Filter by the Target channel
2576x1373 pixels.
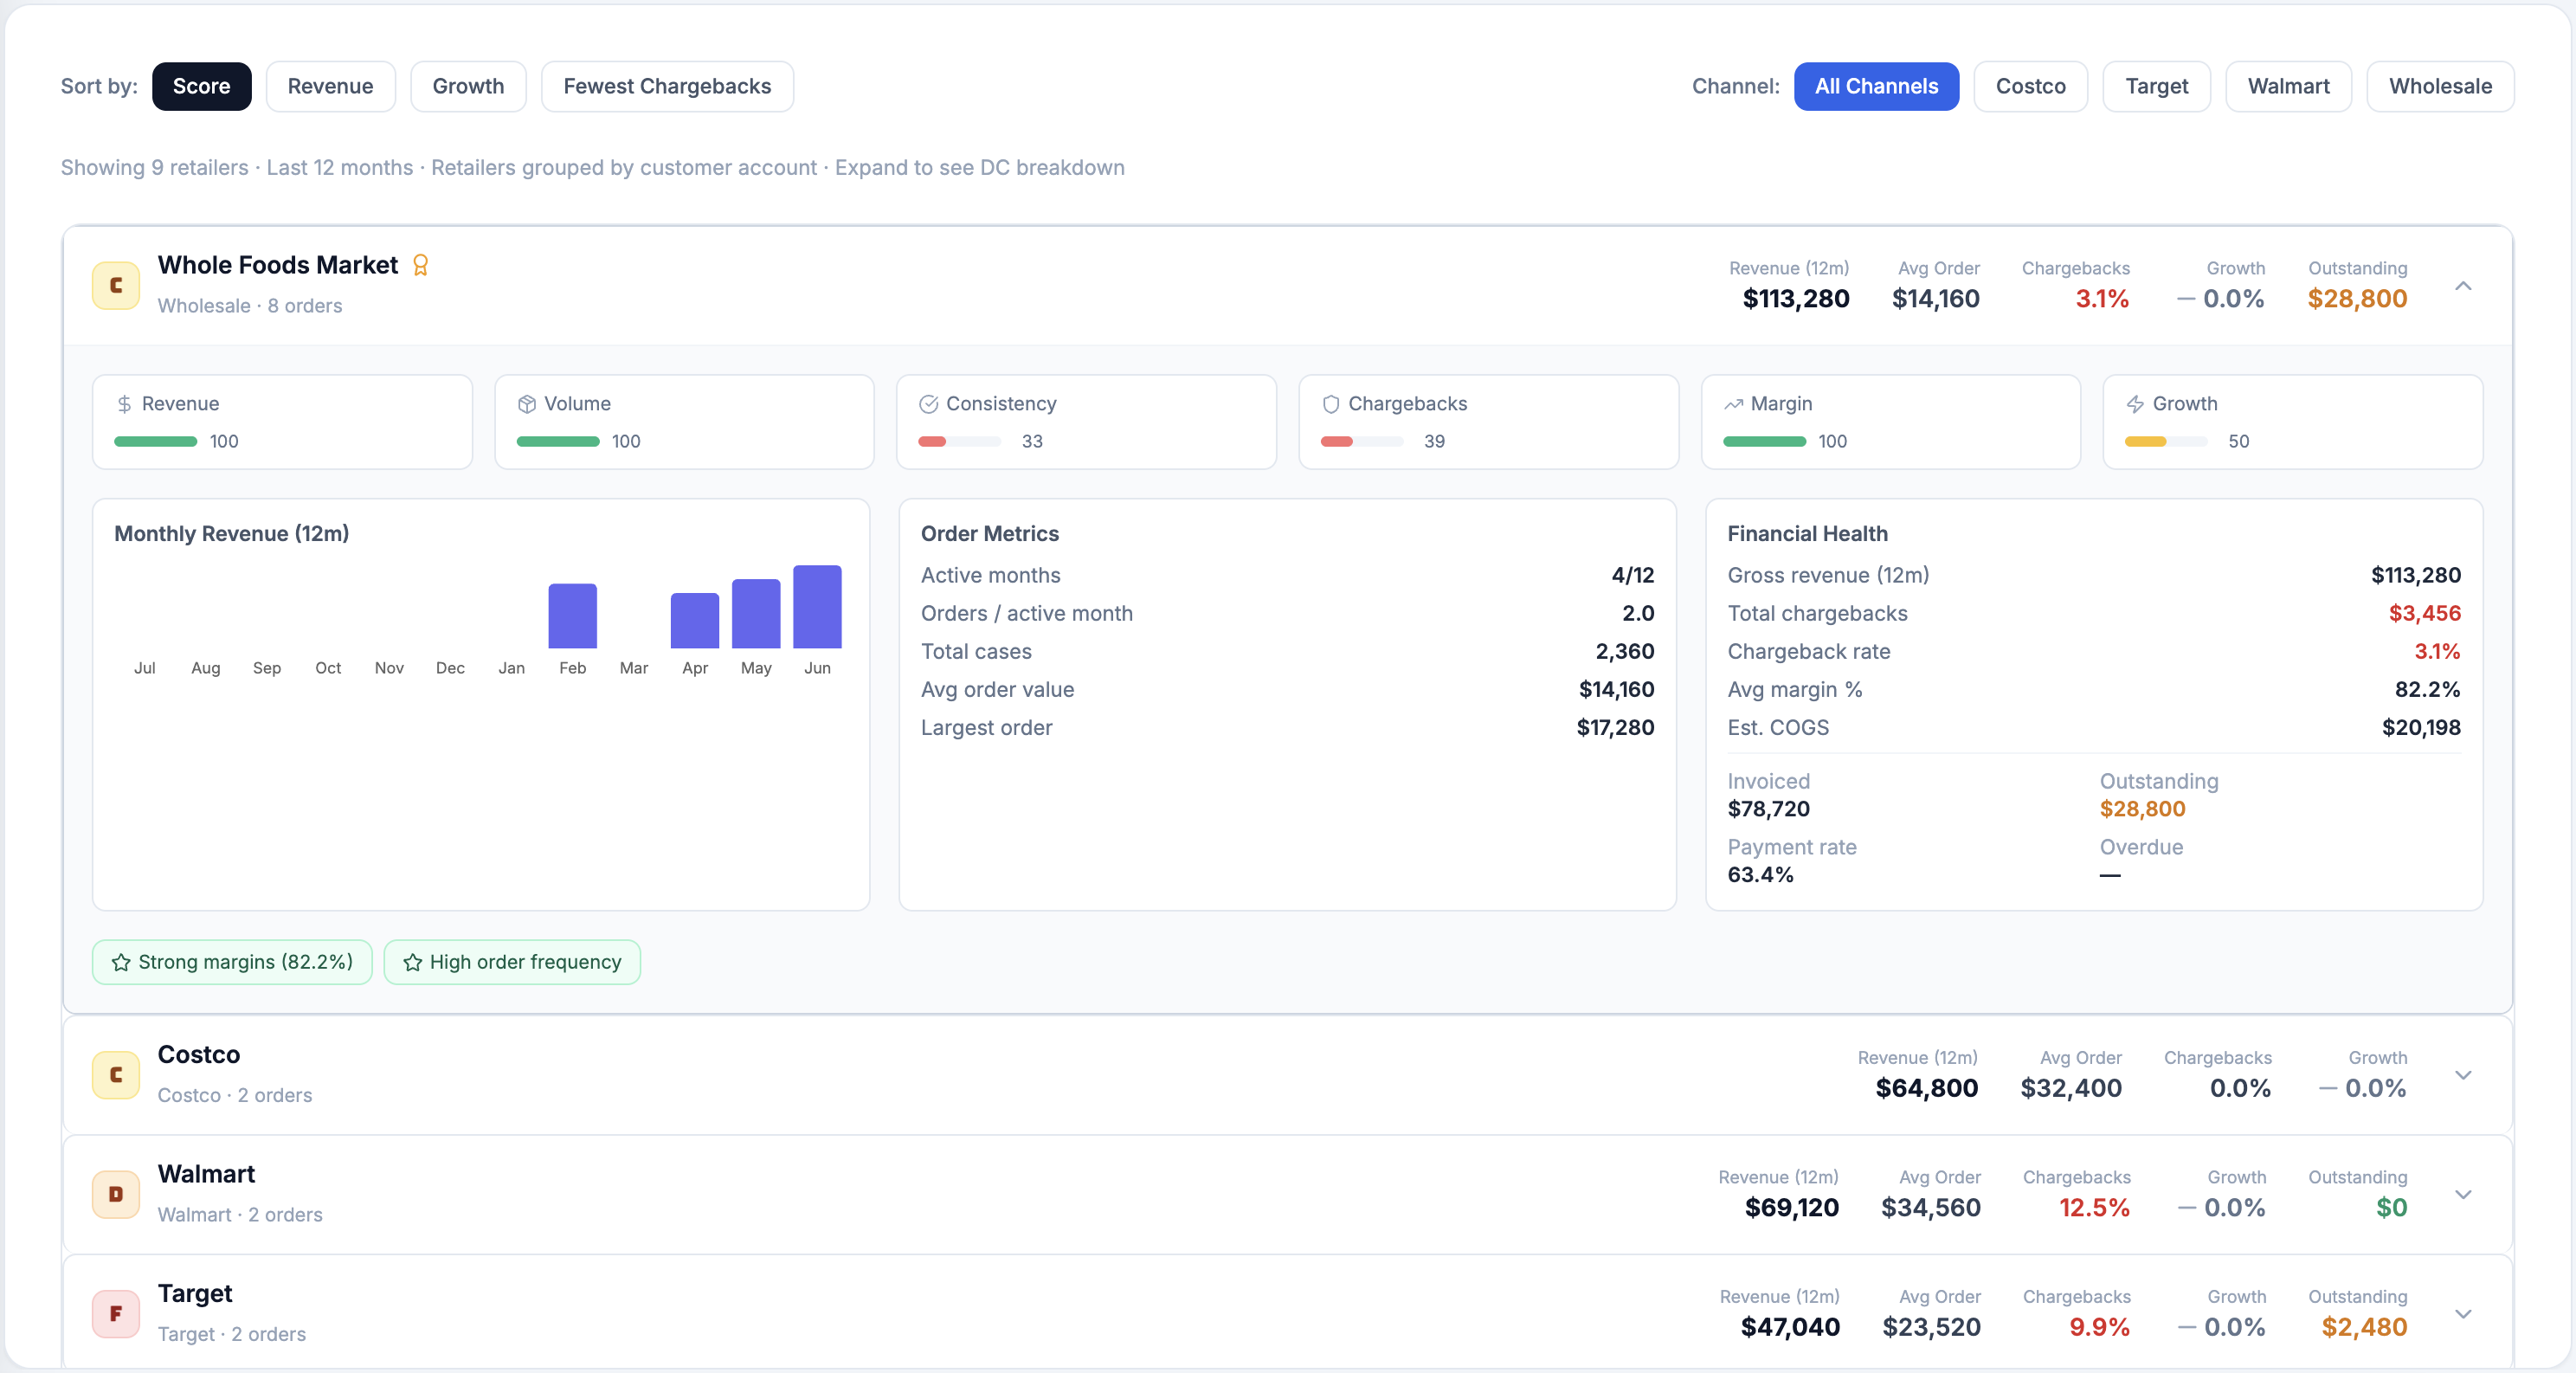(x=2157, y=86)
